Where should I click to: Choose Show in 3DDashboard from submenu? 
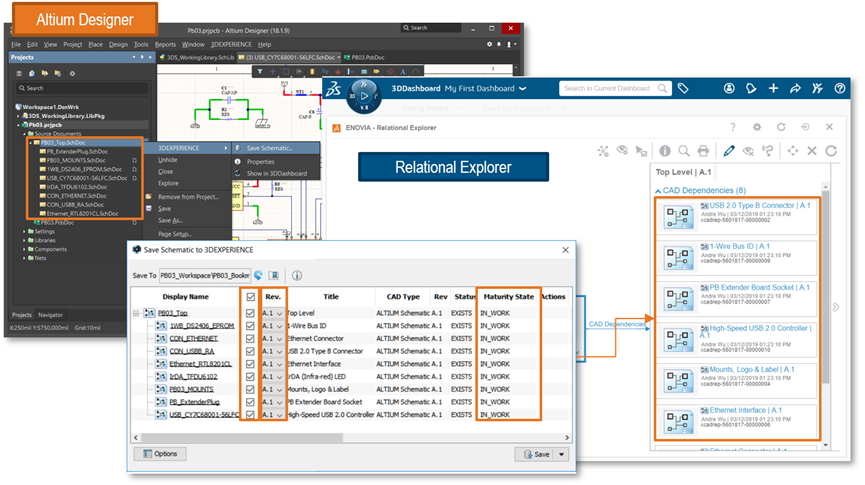275,173
